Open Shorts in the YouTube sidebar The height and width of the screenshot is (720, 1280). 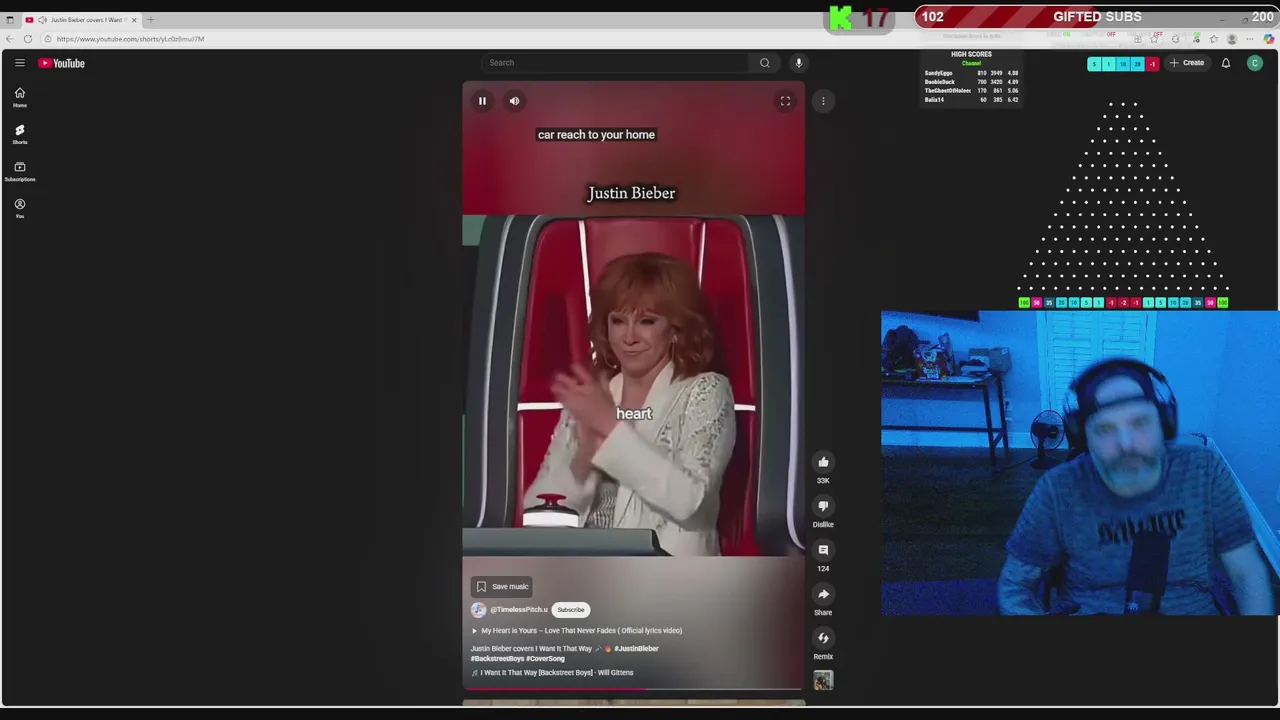click(x=19, y=134)
